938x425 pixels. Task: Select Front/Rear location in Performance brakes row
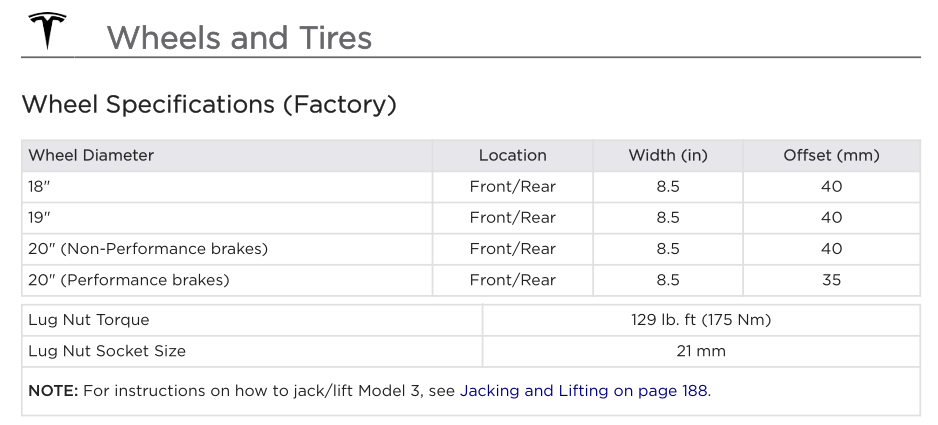[513, 280]
